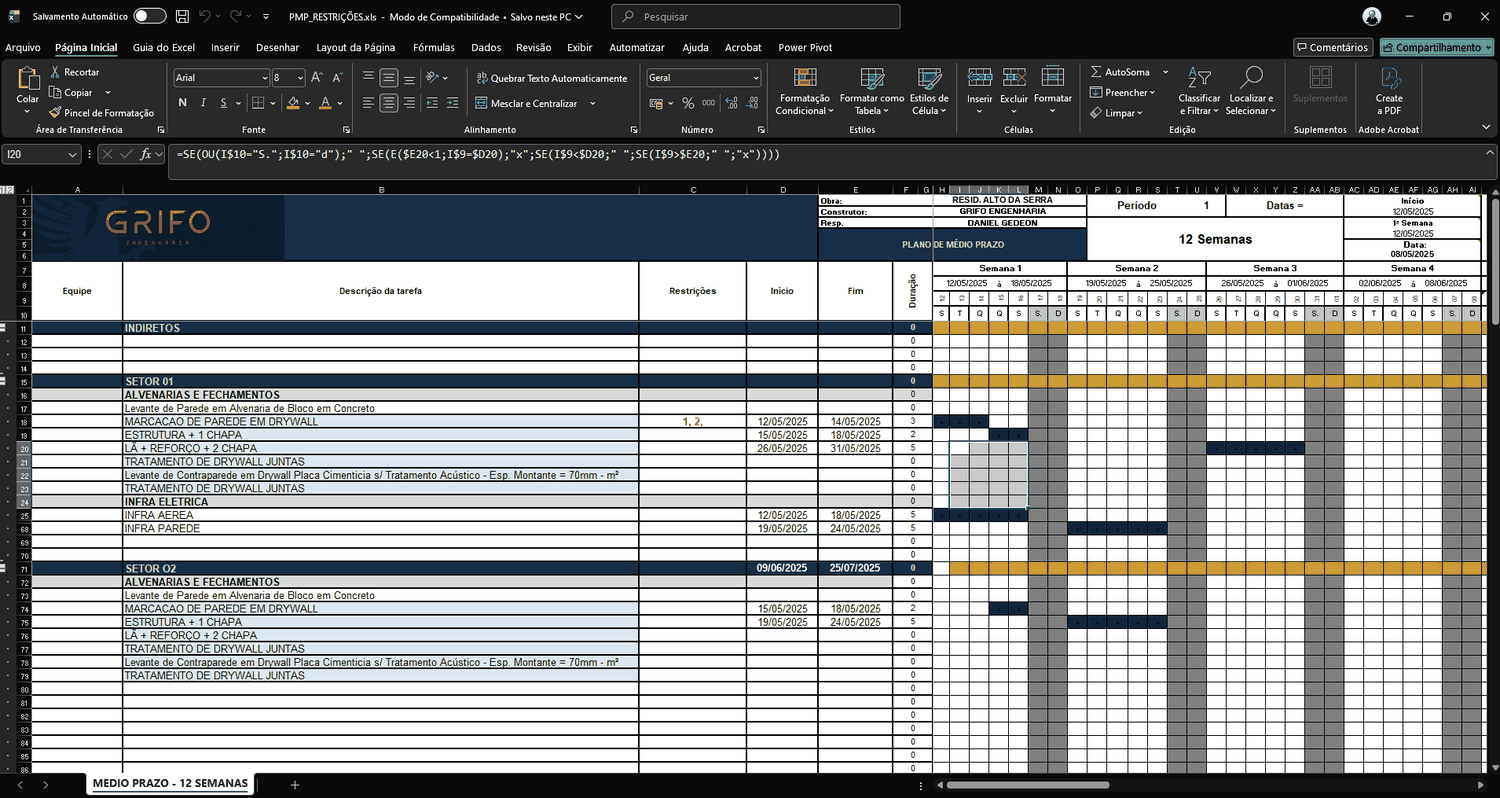Viewport: 1500px width, 798px height.
Task: Toggle italic (I) formatting
Action: 204,103
